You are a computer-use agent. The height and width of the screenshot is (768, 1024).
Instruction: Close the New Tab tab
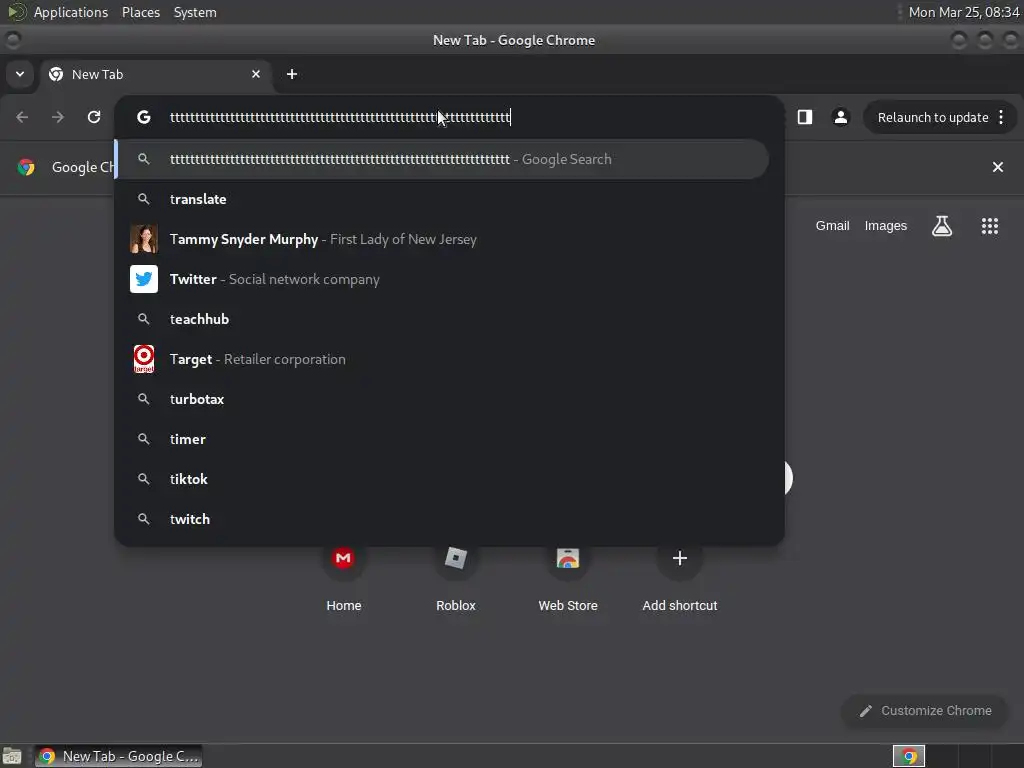pyautogui.click(x=256, y=74)
